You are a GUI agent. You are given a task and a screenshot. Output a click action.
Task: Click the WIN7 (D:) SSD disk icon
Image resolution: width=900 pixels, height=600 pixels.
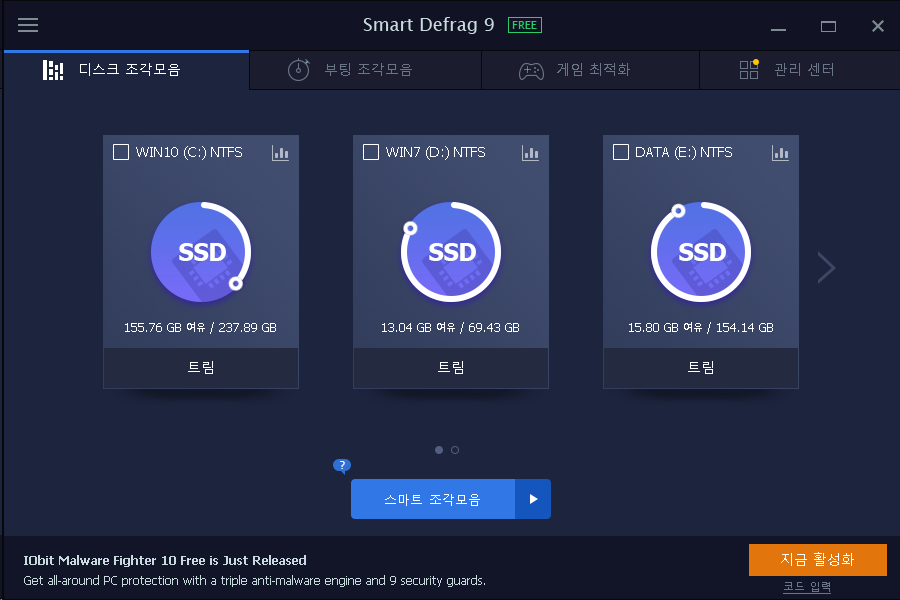pos(451,251)
